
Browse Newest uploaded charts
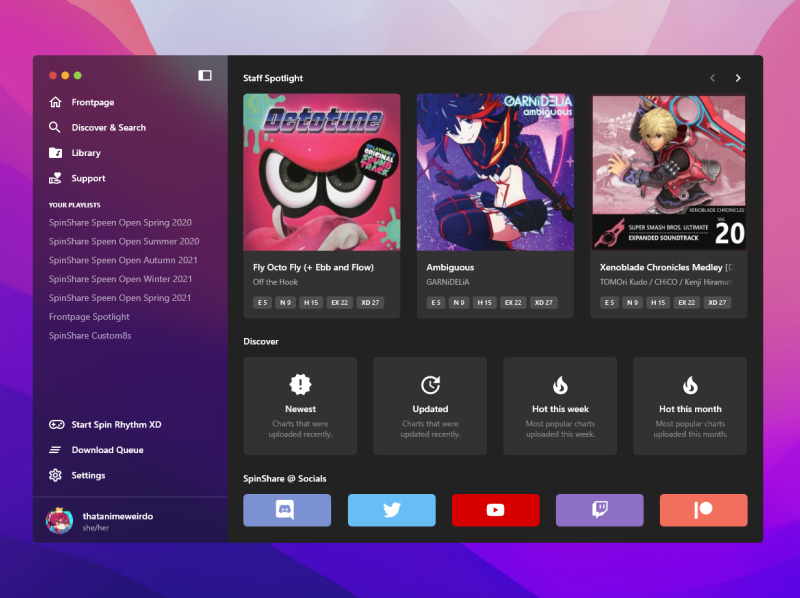pyautogui.click(x=300, y=406)
